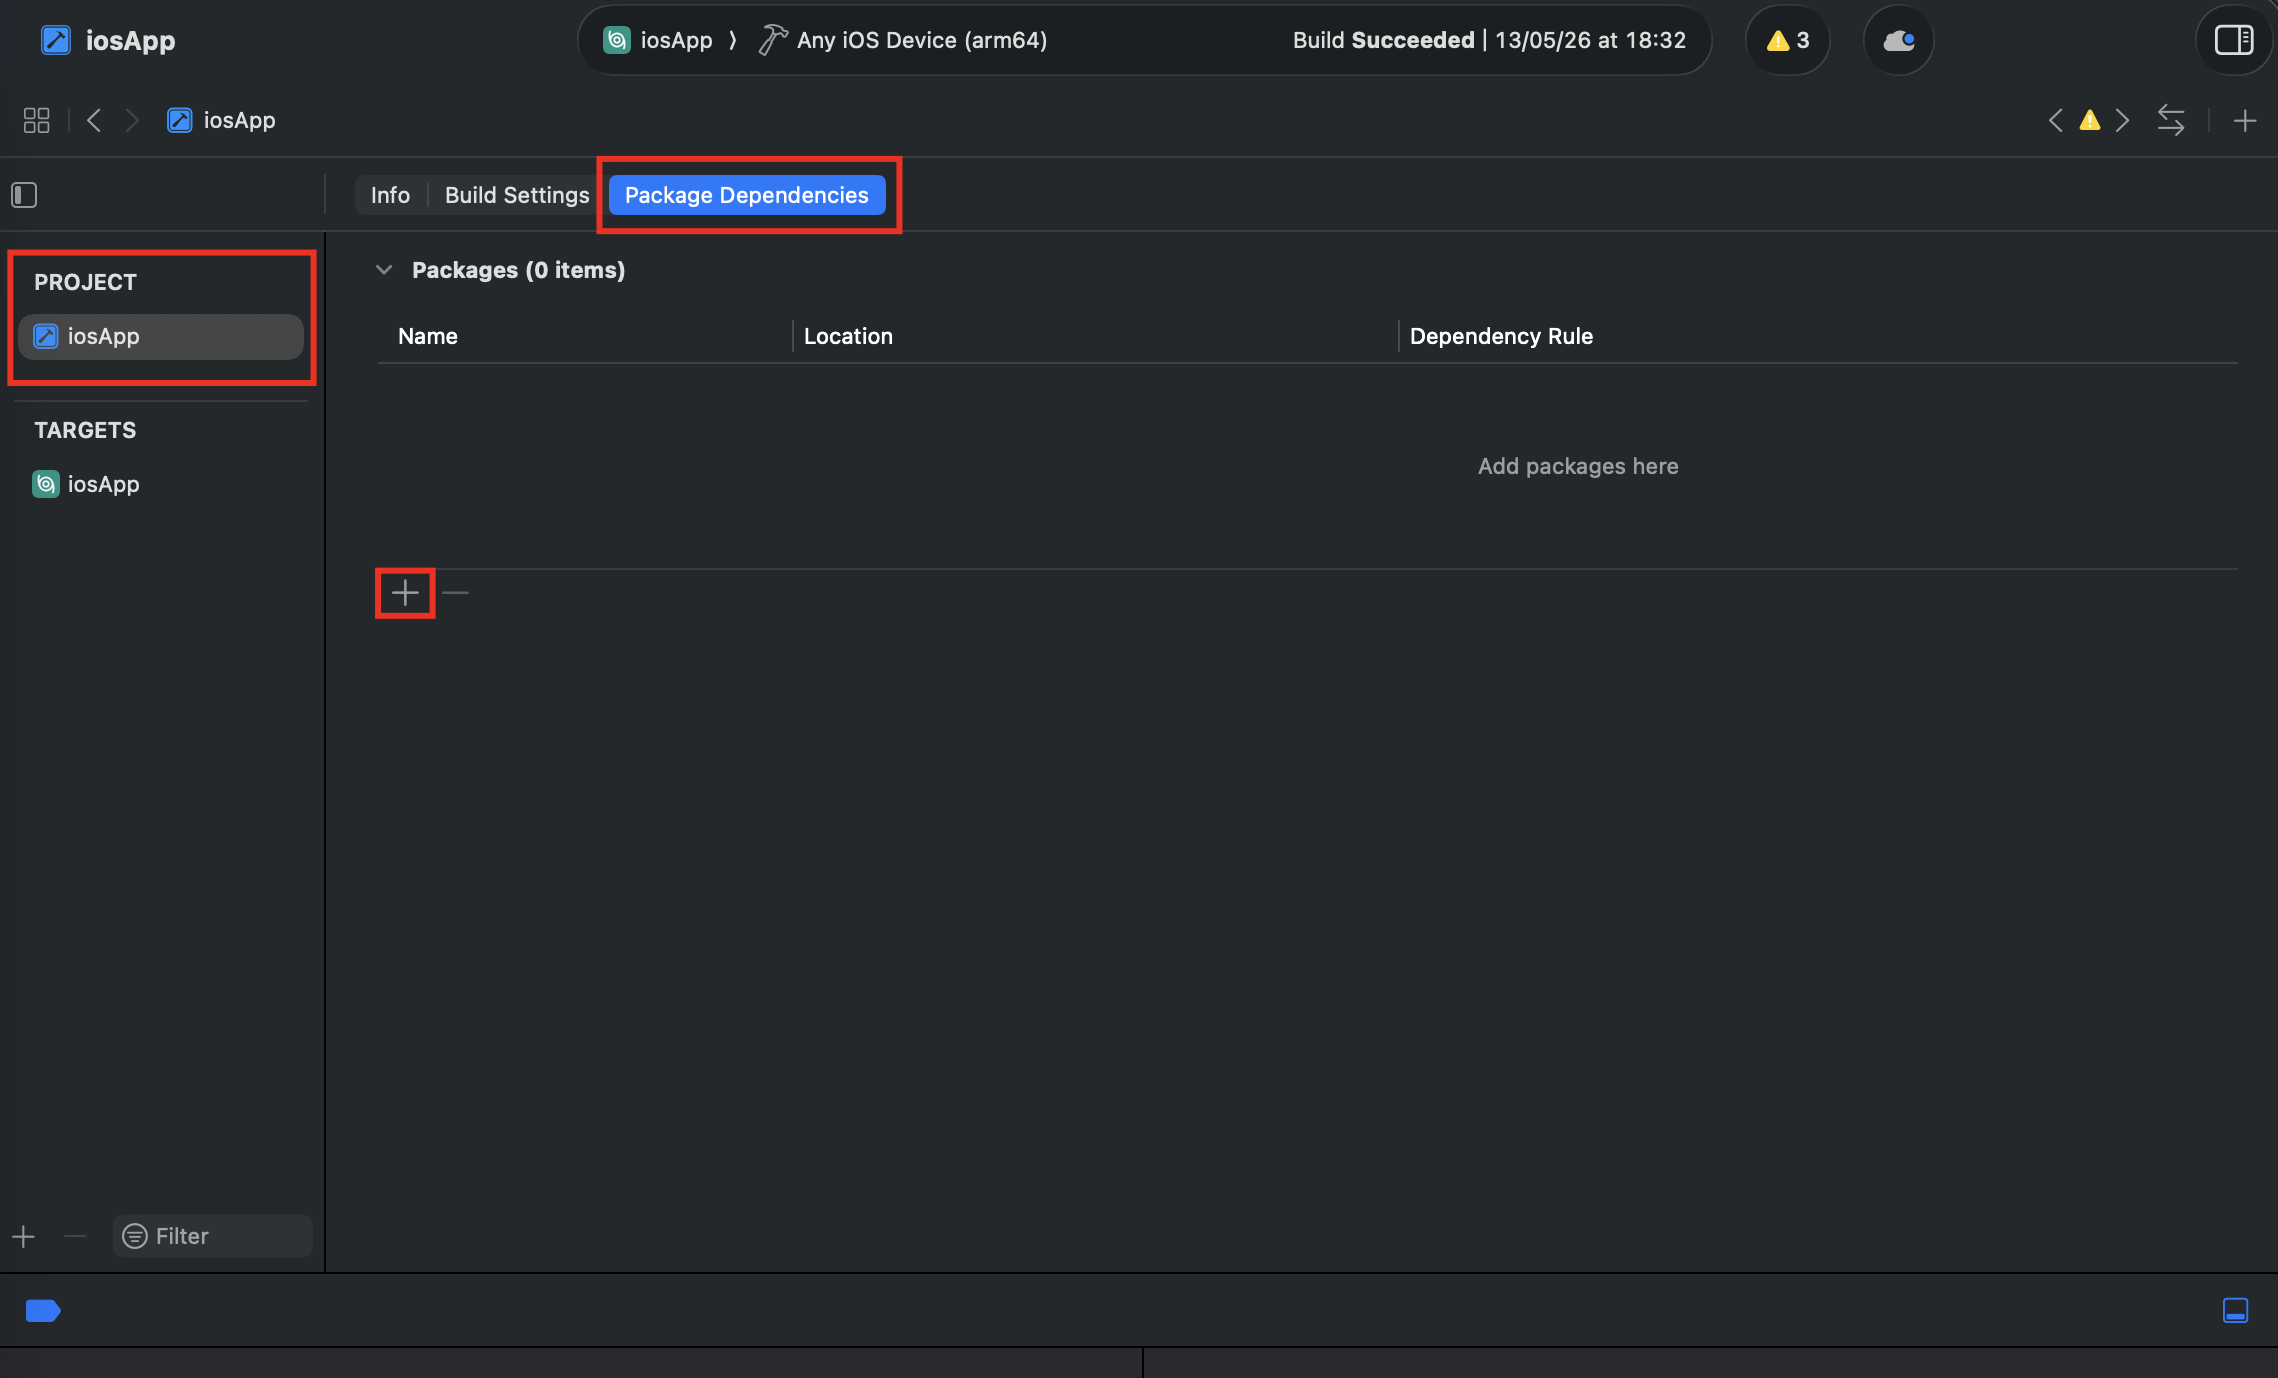Show the 3 warnings indicator
Image resolution: width=2278 pixels, height=1378 pixels.
[x=1788, y=40]
